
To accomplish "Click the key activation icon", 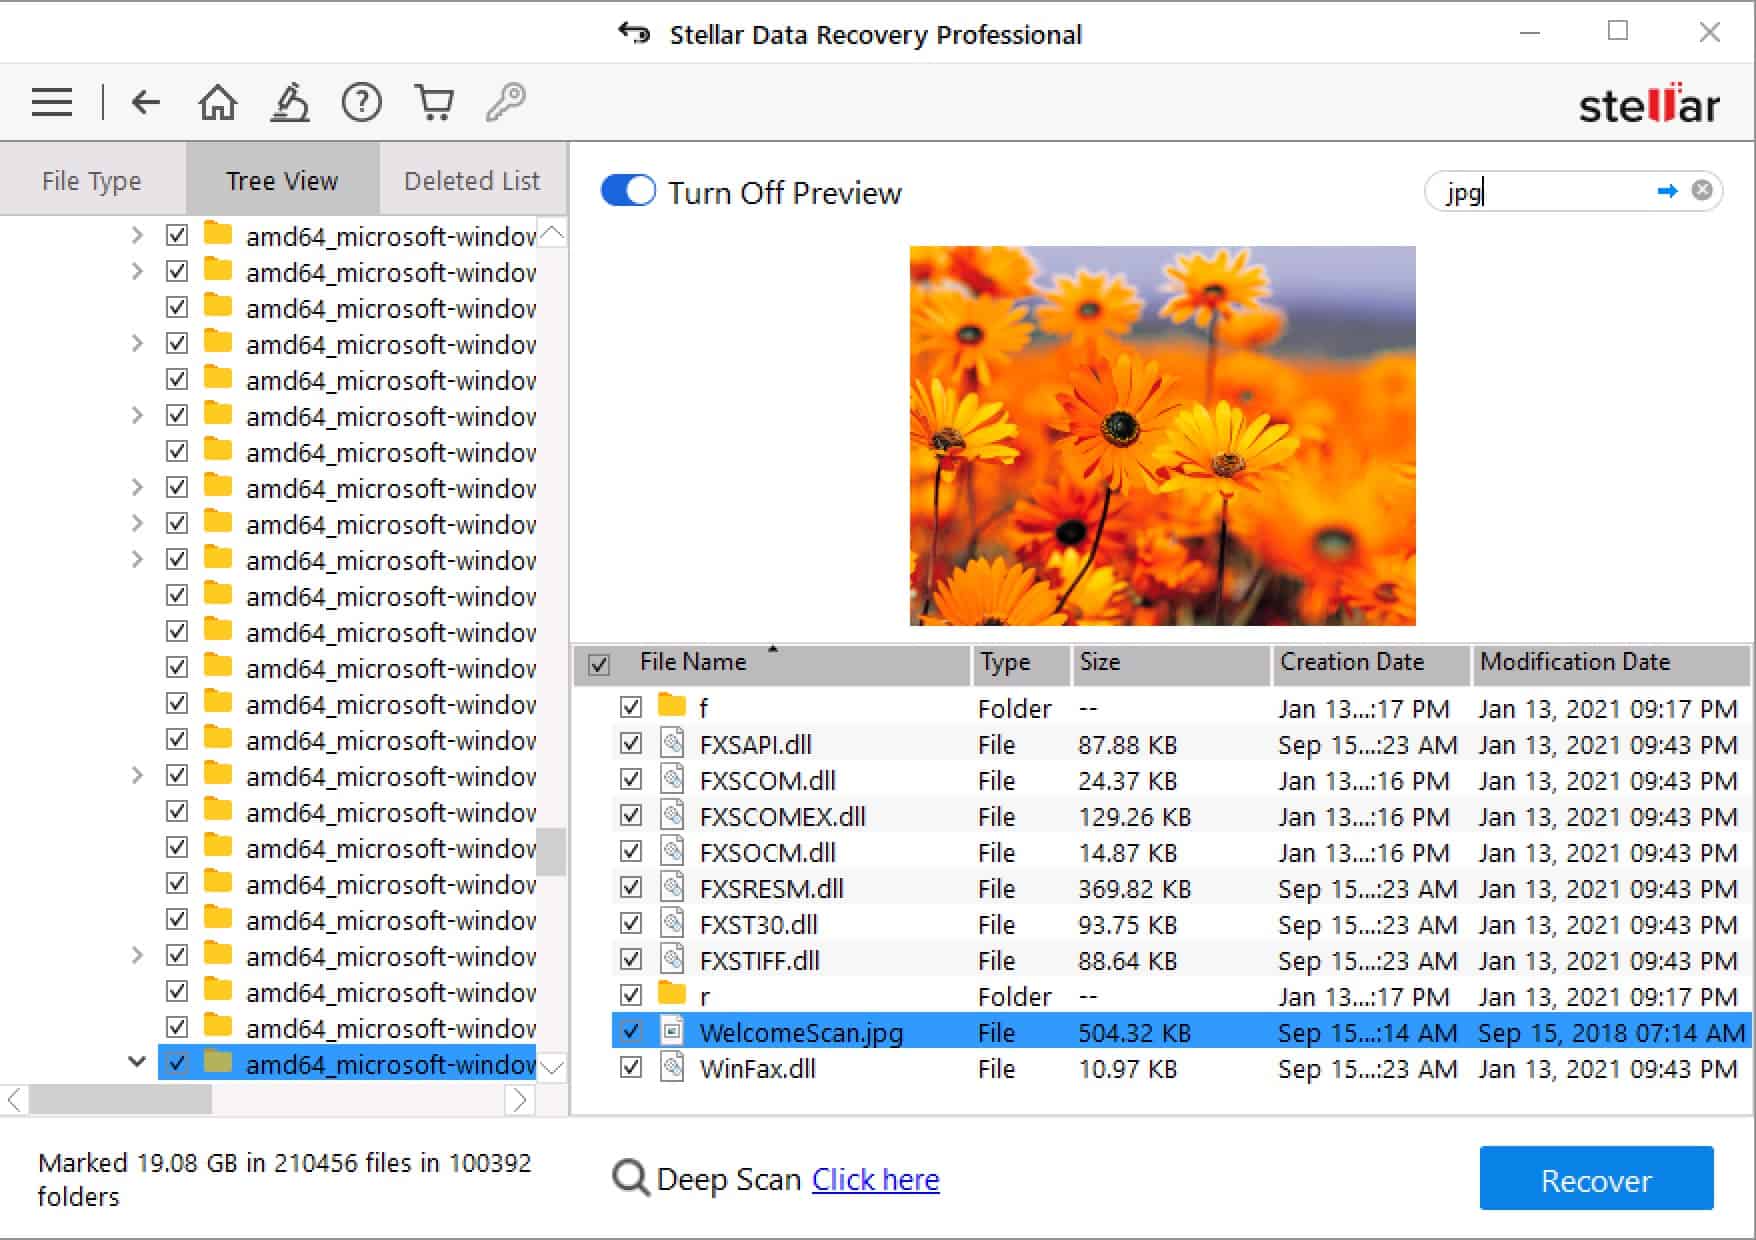I will [x=506, y=102].
